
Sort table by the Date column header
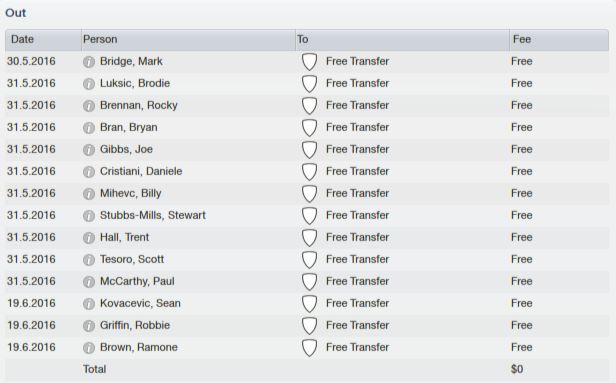(x=43, y=40)
